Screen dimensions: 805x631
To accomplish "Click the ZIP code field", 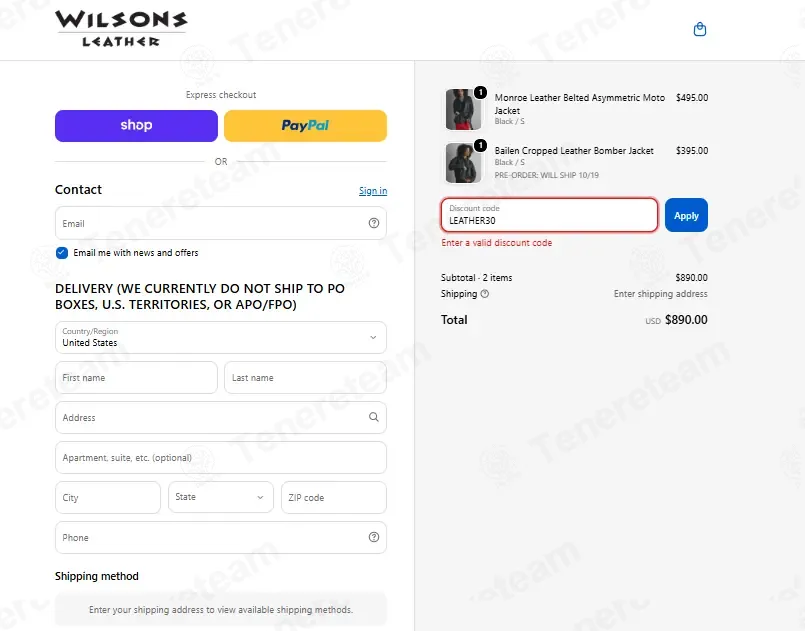I will [334, 497].
